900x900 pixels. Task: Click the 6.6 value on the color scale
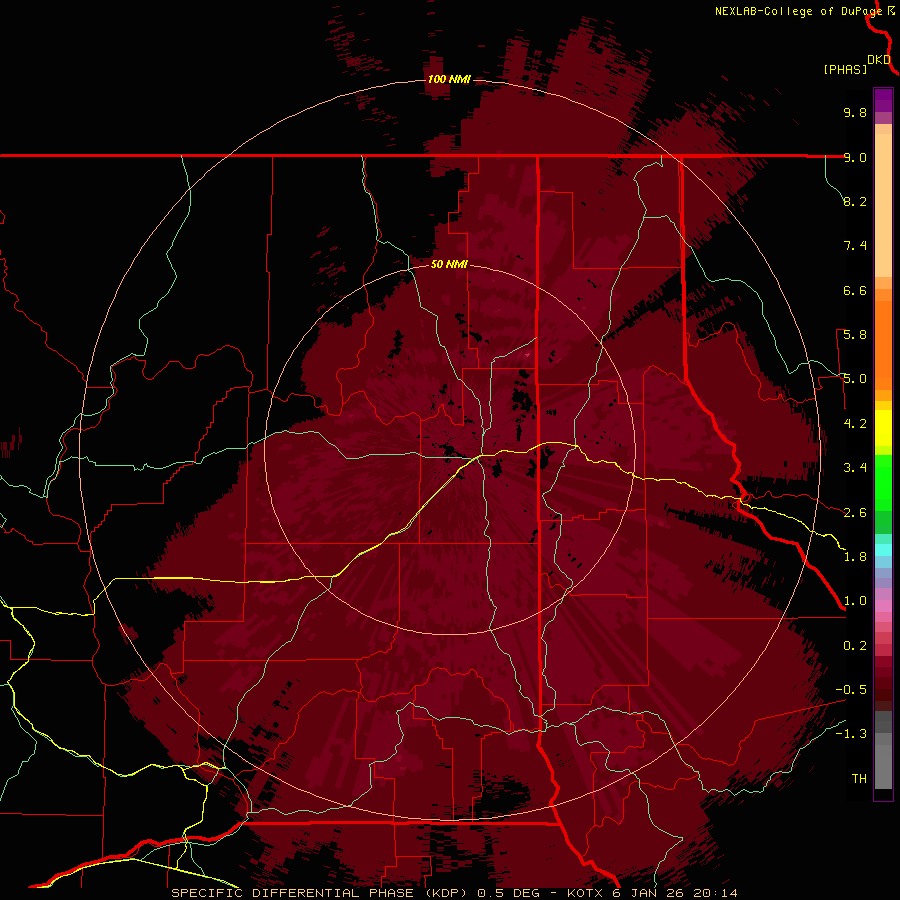click(x=855, y=290)
